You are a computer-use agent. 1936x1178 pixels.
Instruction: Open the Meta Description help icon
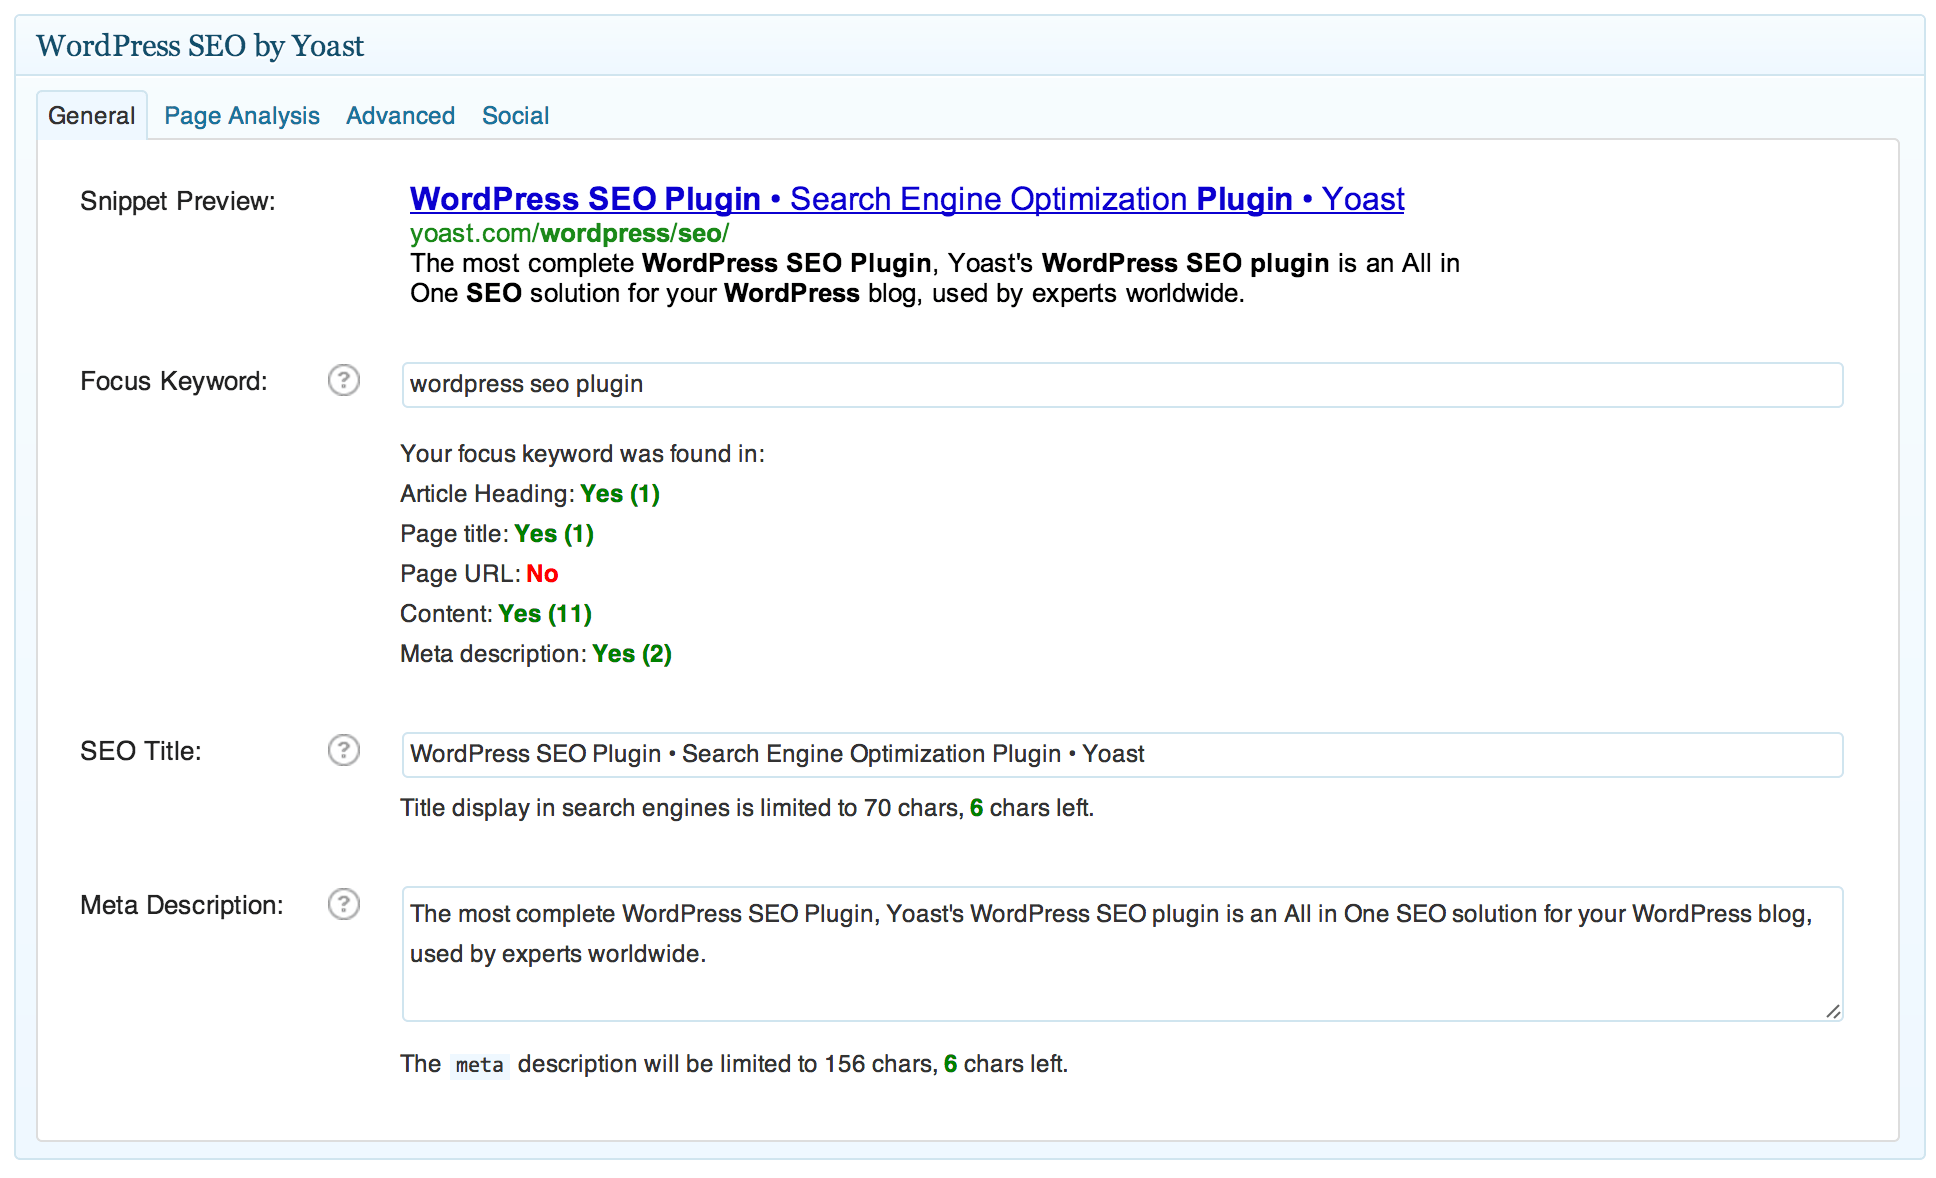click(343, 904)
